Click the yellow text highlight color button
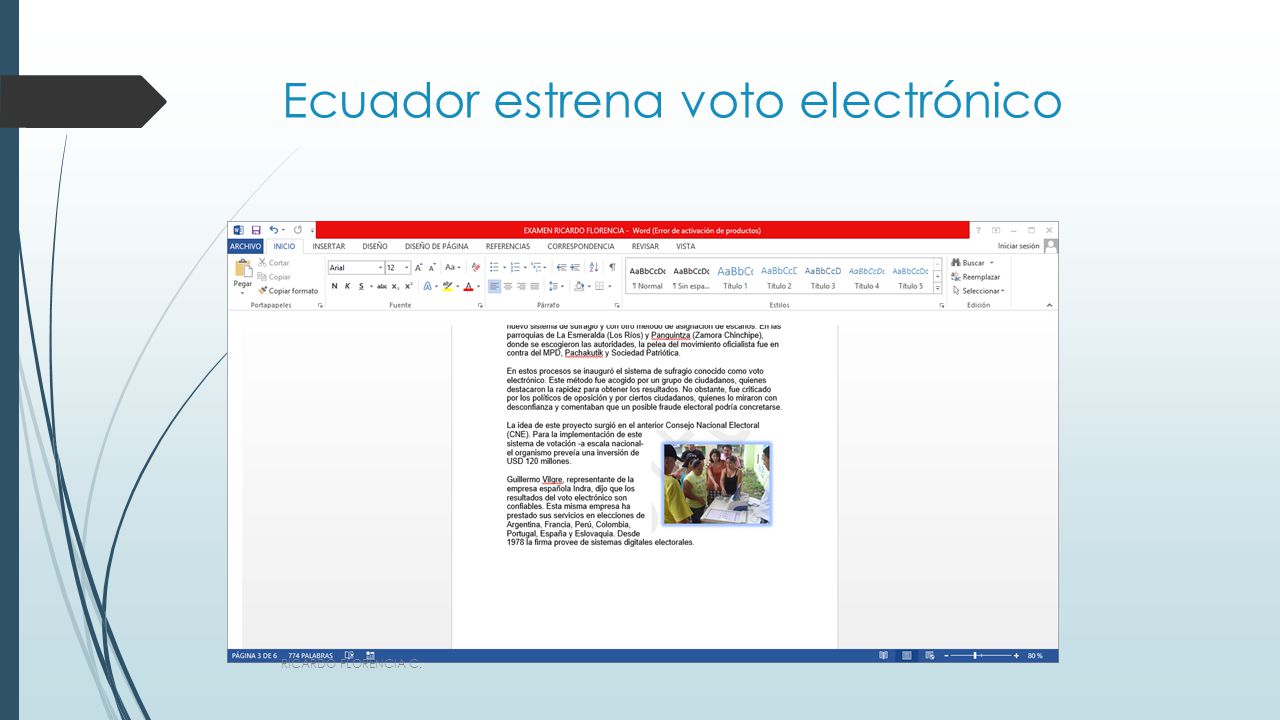1280x720 pixels. (x=448, y=286)
